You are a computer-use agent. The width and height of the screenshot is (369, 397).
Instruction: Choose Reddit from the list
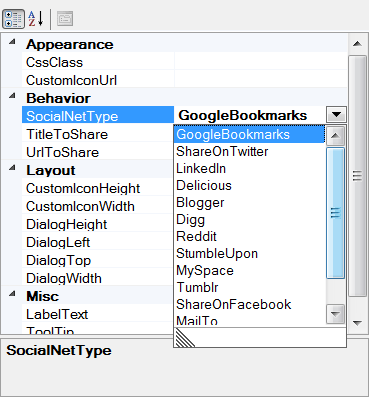click(249, 236)
